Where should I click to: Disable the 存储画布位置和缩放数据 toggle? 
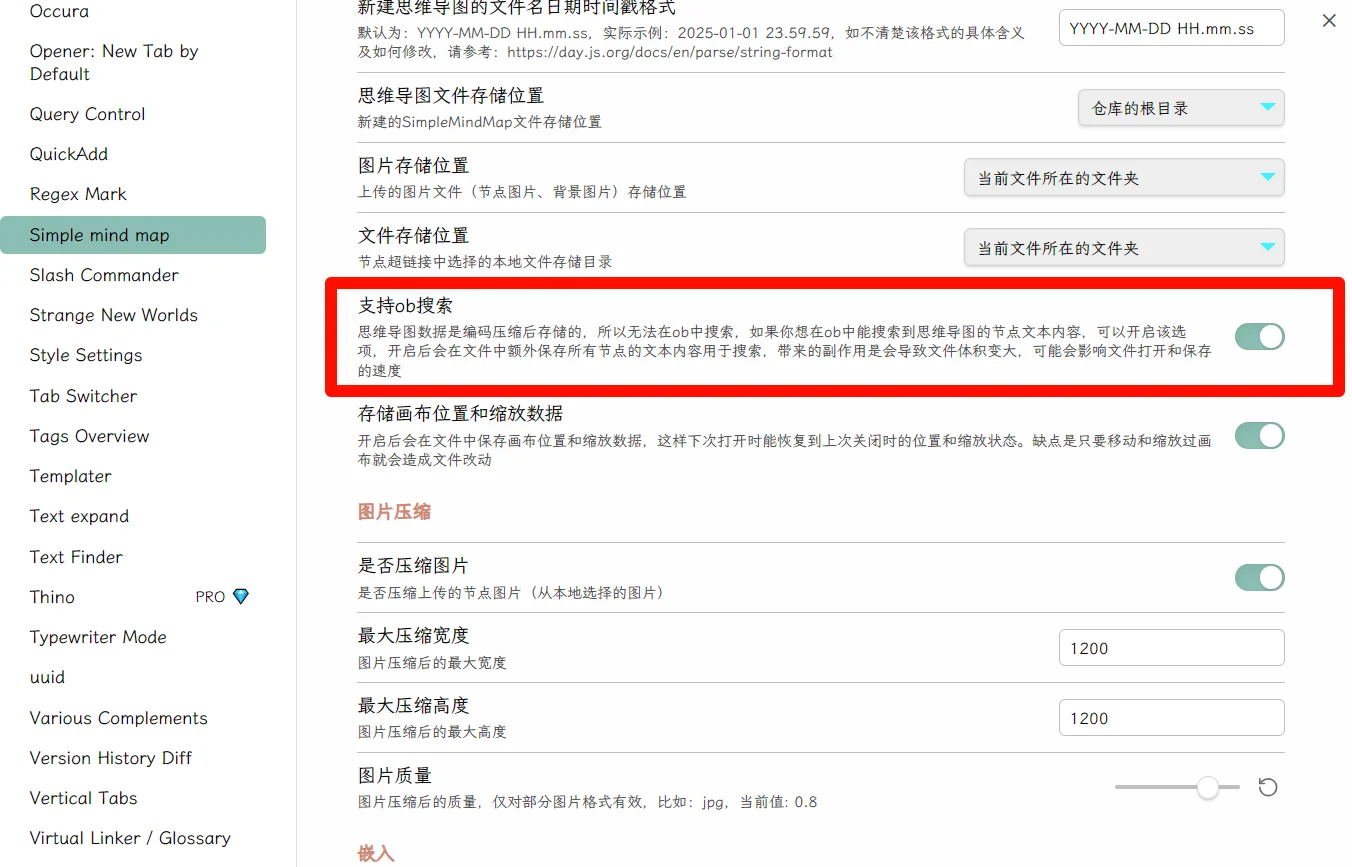(x=1259, y=436)
